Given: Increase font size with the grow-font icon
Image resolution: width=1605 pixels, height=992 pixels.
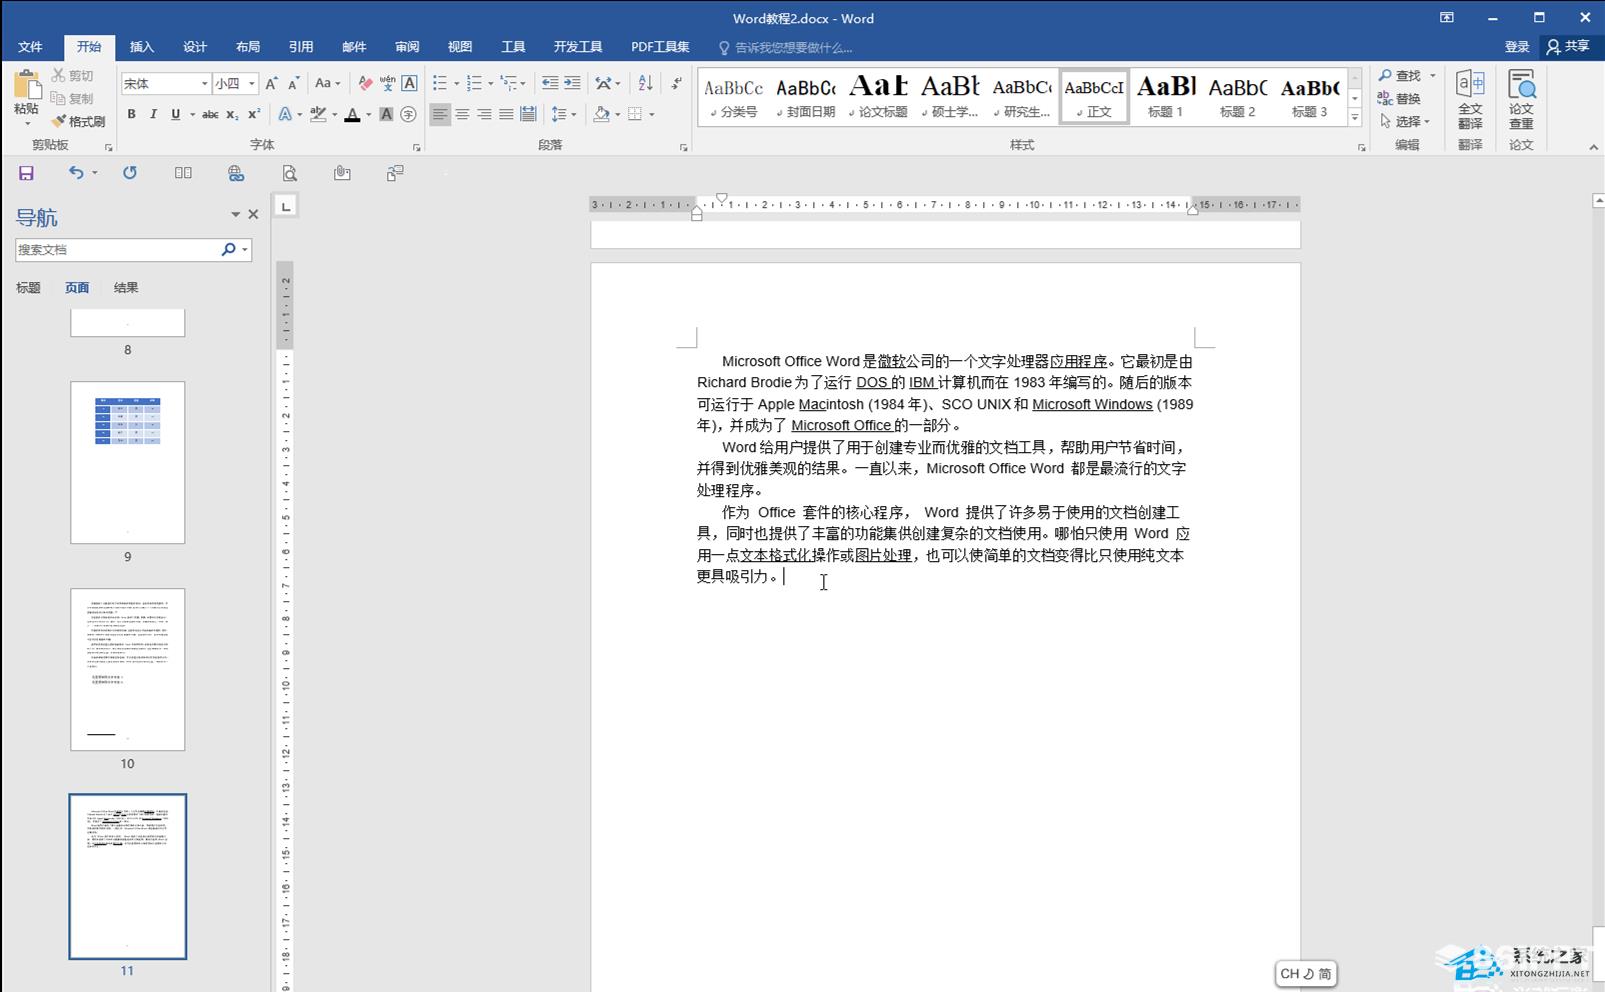Looking at the screenshot, I should click(272, 84).
